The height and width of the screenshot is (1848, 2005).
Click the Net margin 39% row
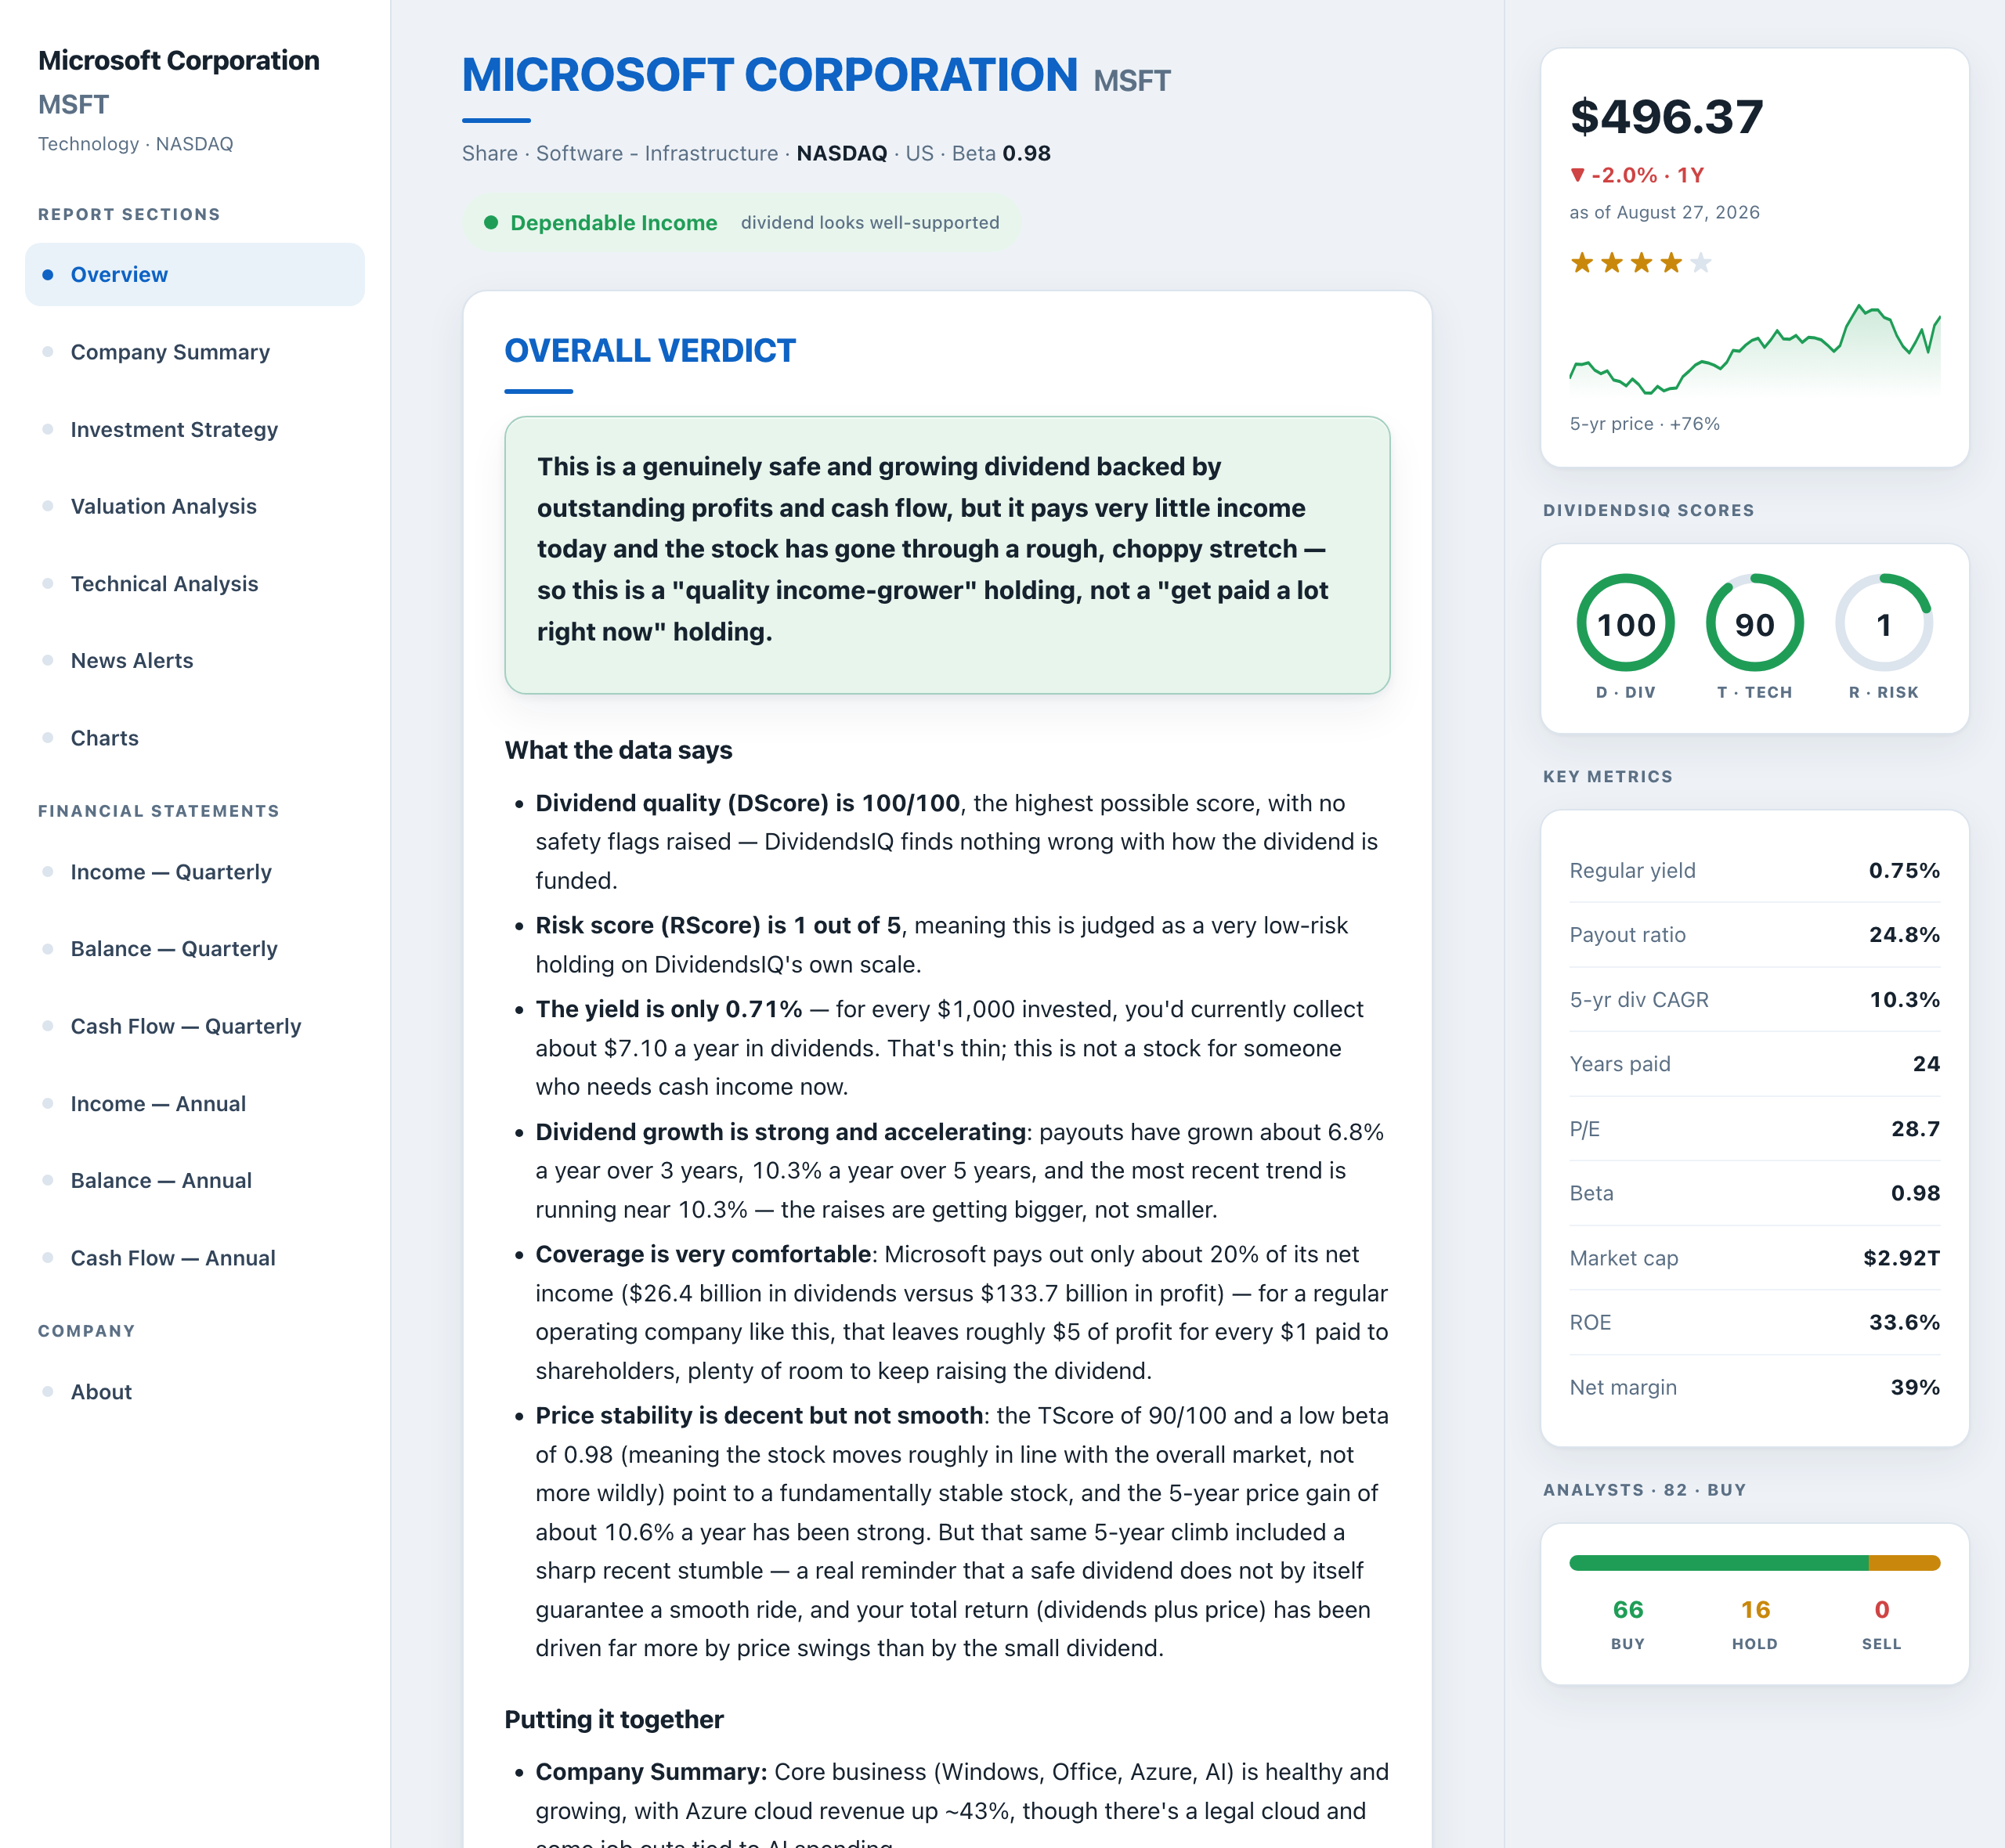point(1755,1387)
